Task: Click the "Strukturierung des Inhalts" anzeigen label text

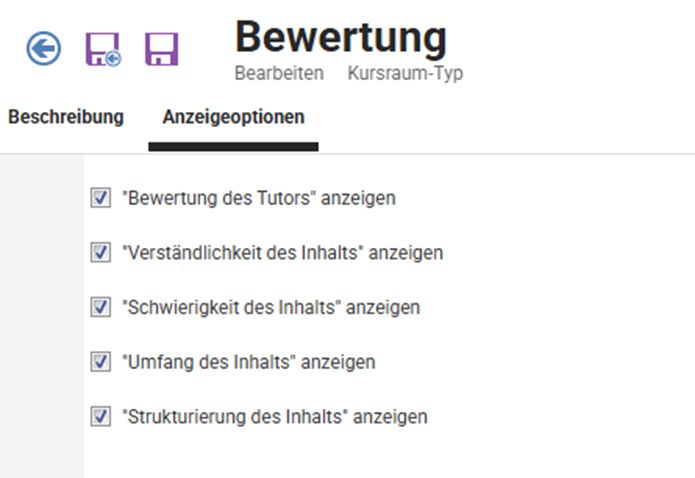Action: [274, 416]
